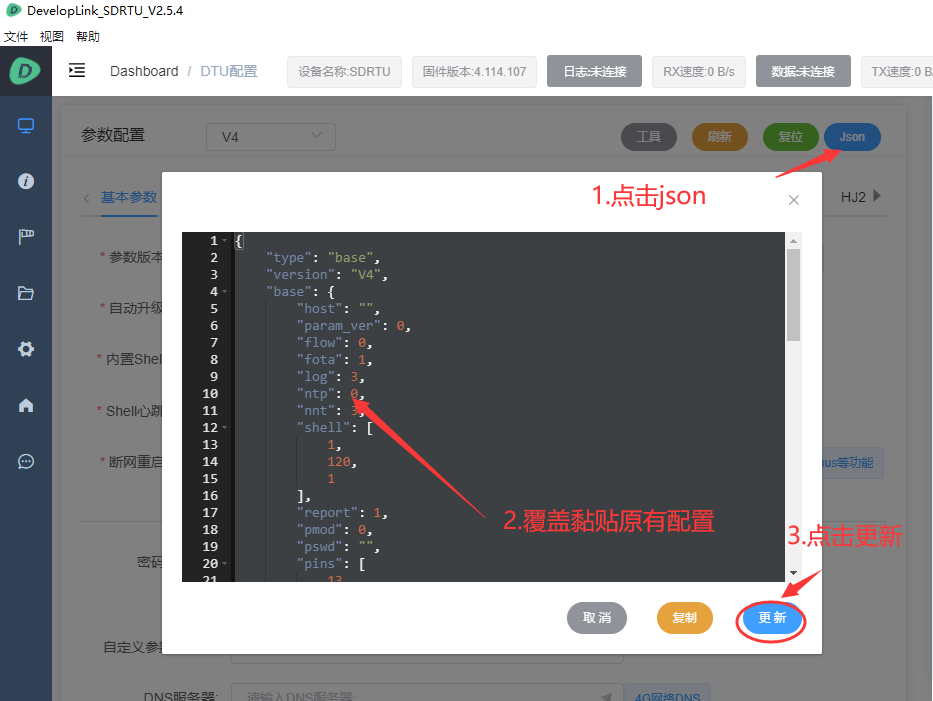Viewport: 933px width, 701px height.
Task: Open the 帮助 menu
Action: [x=87, y=36]
